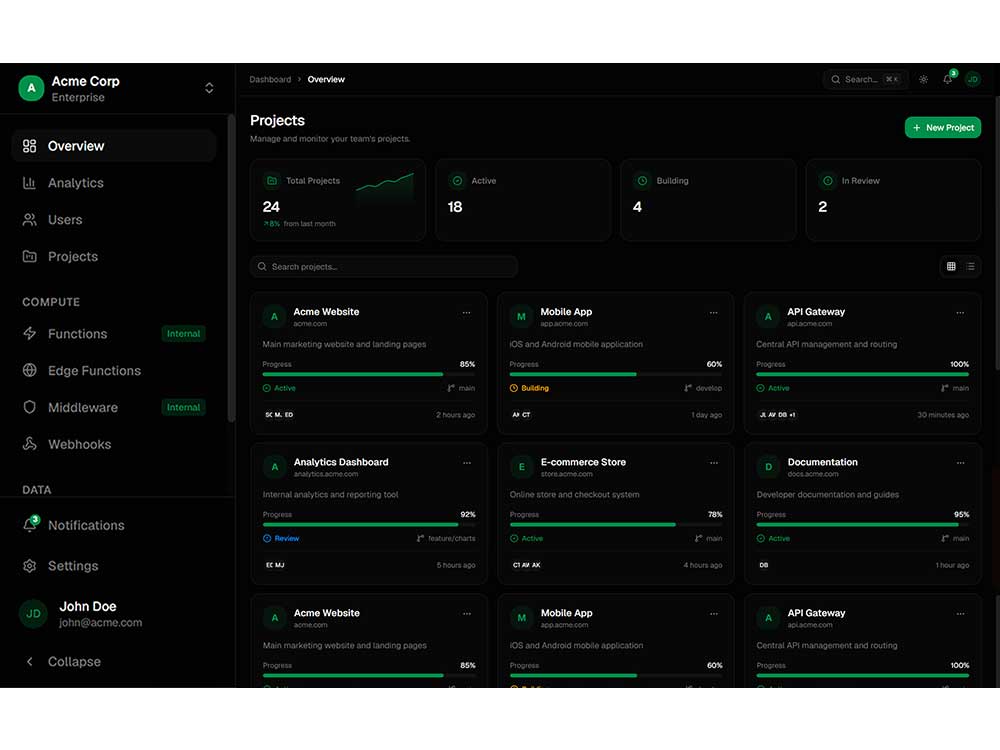Open the first API Gateway card's menu
This screenshot has height=750, width=1000.
tap(960, 312)
